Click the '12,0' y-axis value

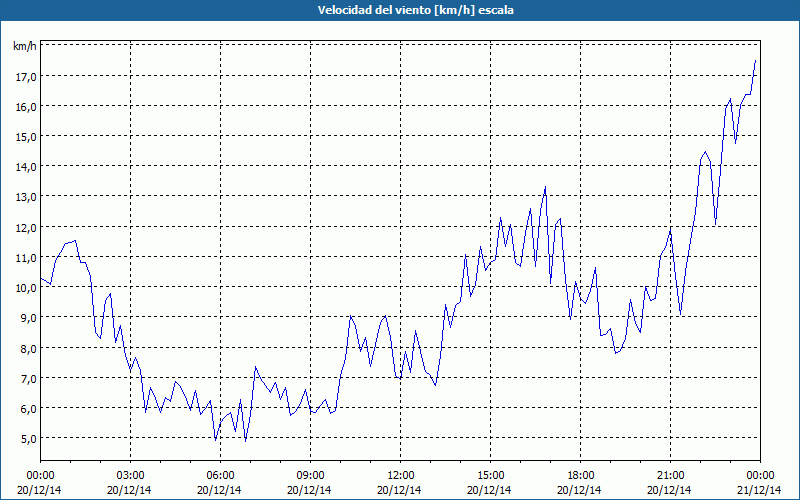(x=26, y=228)
